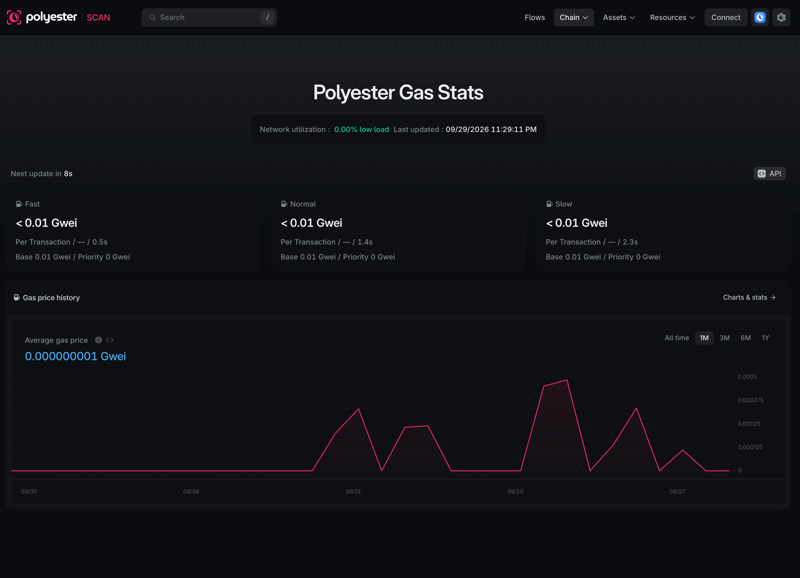The image size is (800, 578).
Task: Click the 'Next update in 8s' text
Action: [41, 173]
